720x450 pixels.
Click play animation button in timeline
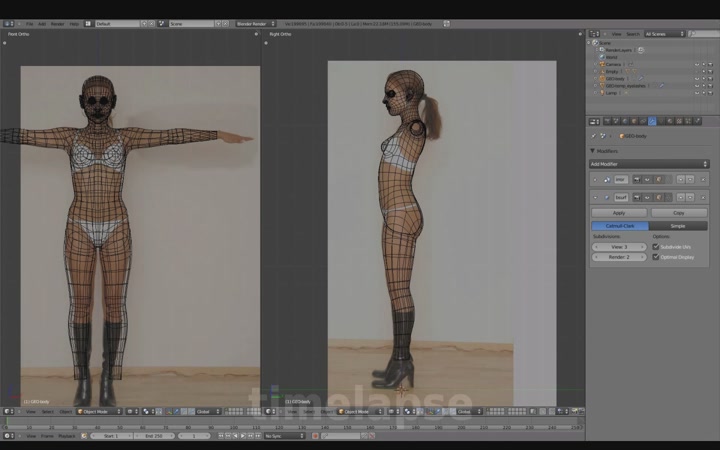click(243, 436)
